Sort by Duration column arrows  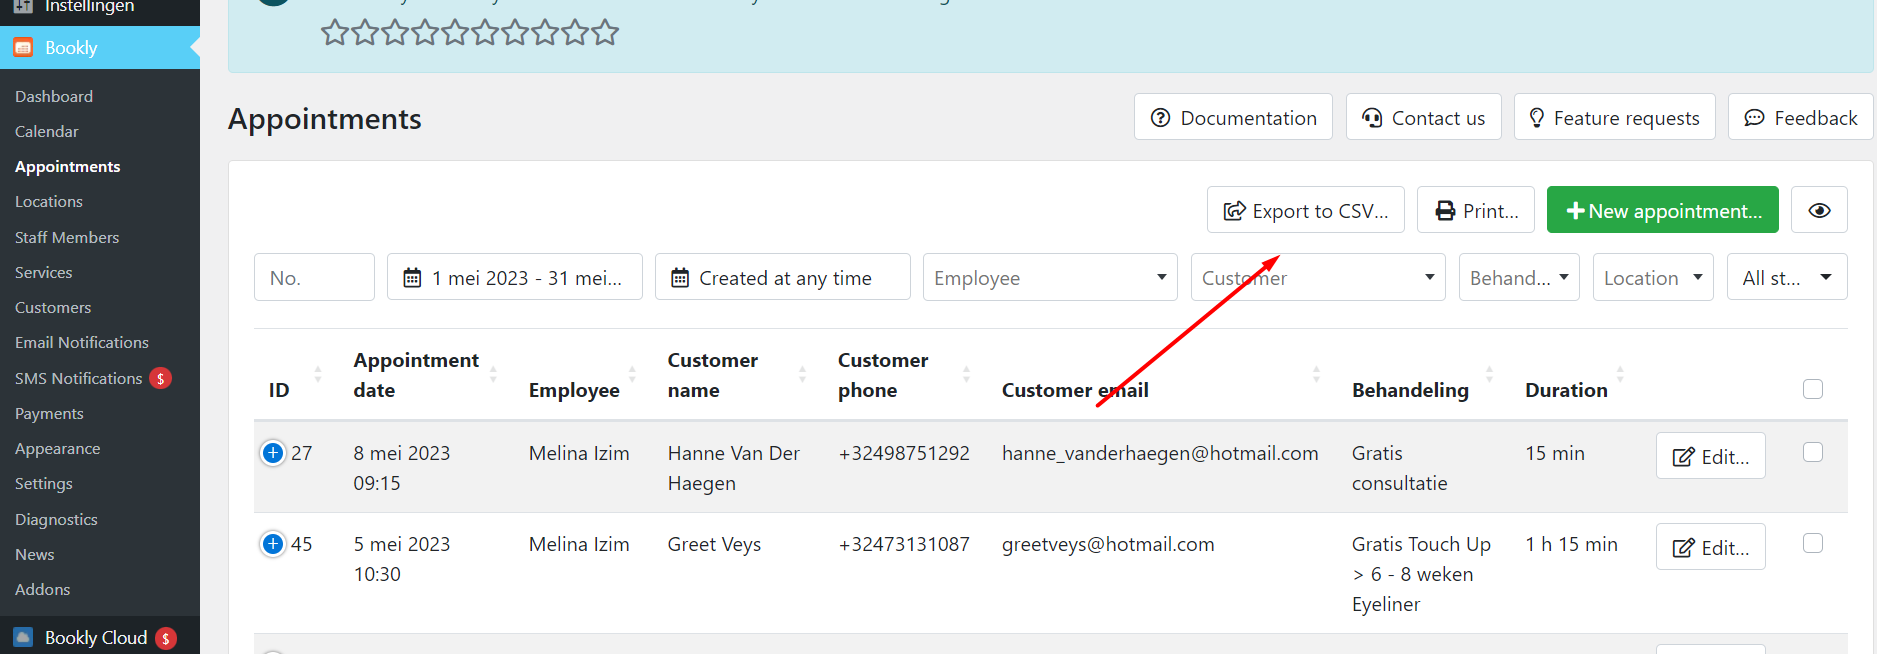click(1620, 375)
